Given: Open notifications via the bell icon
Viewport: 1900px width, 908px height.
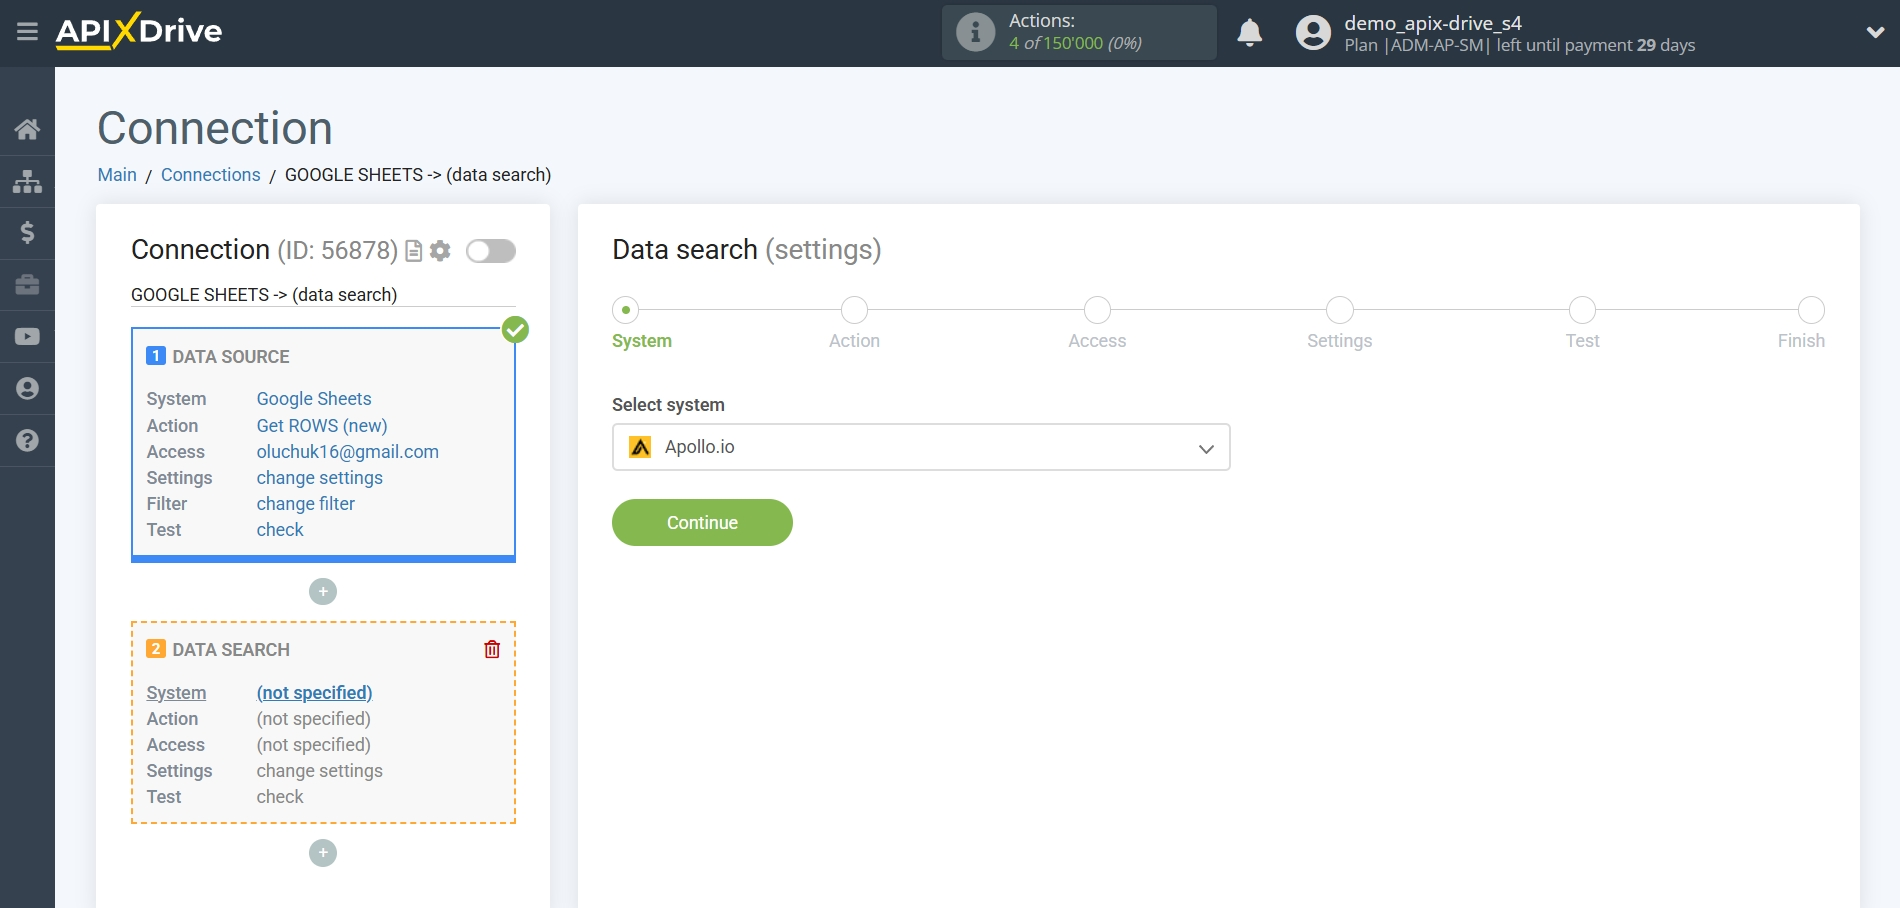Looking at the screenshot, I should [1249, 32].
